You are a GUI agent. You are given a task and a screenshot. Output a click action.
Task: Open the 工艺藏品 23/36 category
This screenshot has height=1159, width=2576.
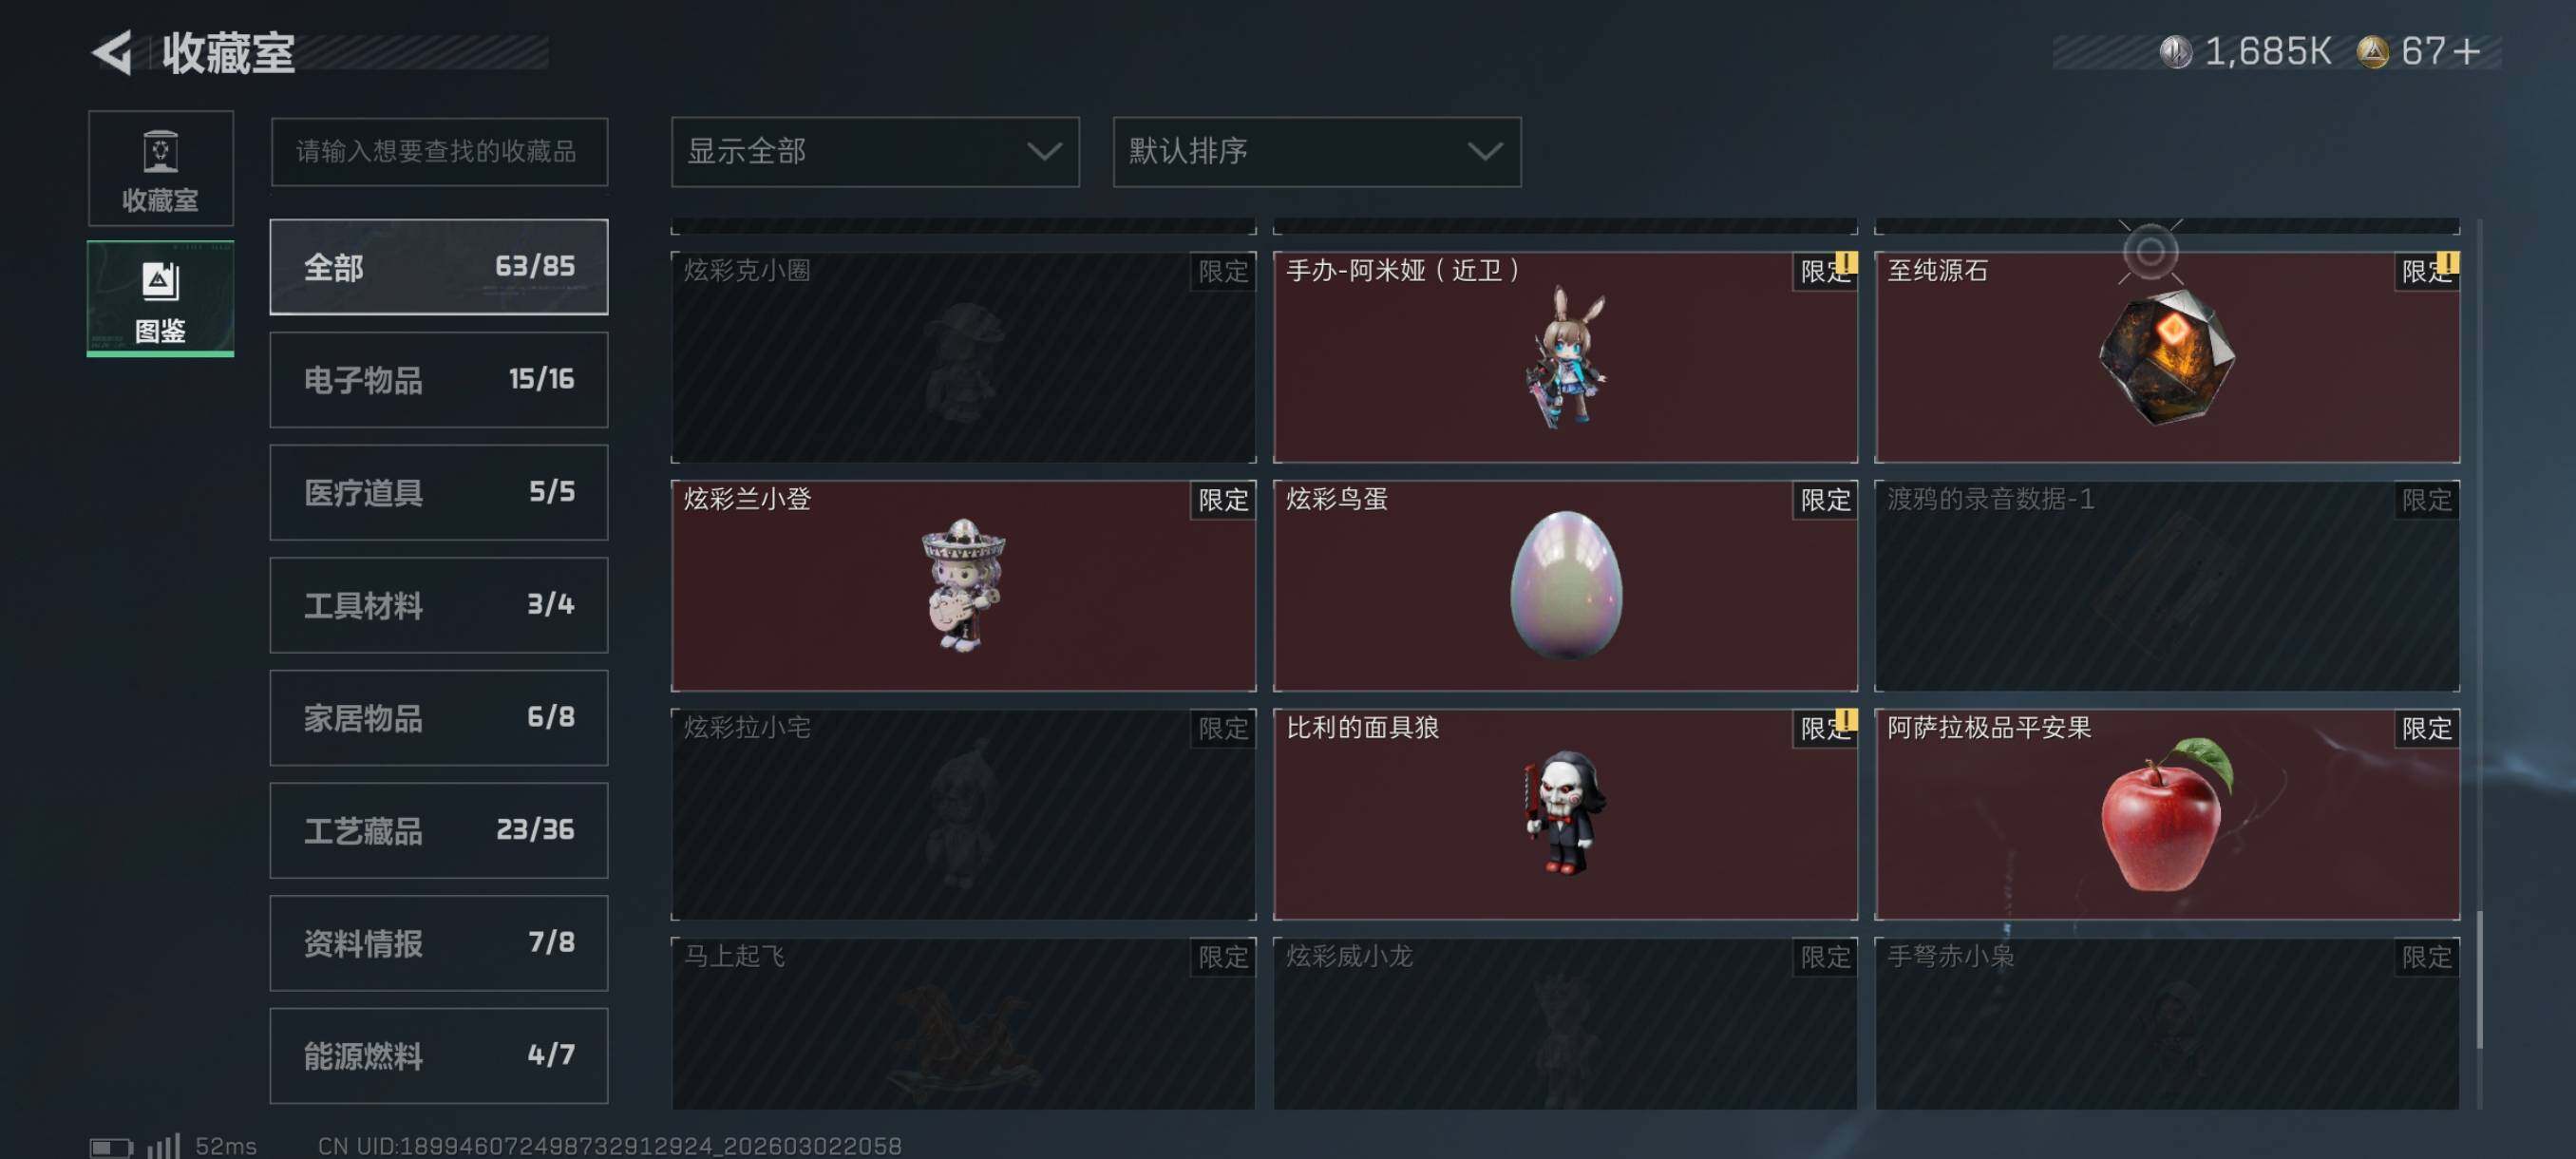438,830
